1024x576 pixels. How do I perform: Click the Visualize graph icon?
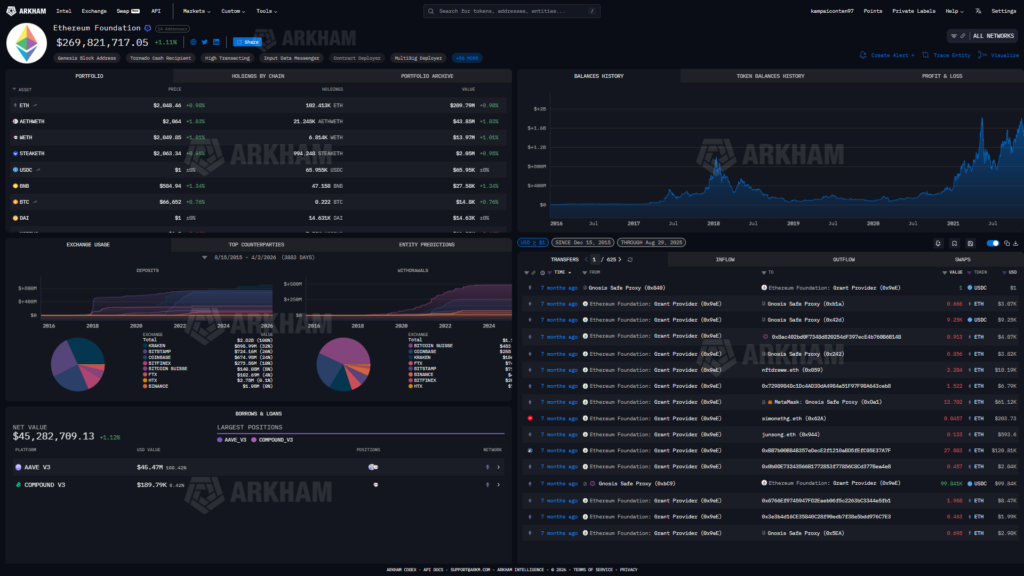pos(984,55)
